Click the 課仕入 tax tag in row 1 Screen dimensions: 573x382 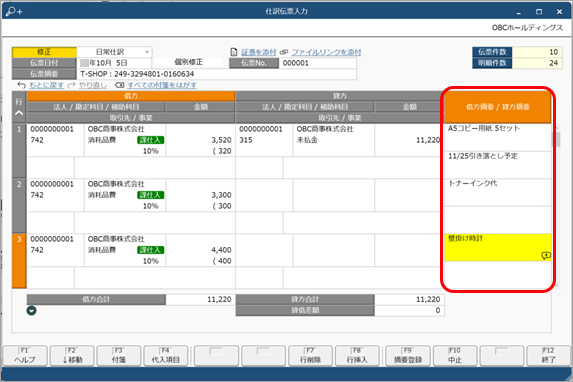pos(151,140)
